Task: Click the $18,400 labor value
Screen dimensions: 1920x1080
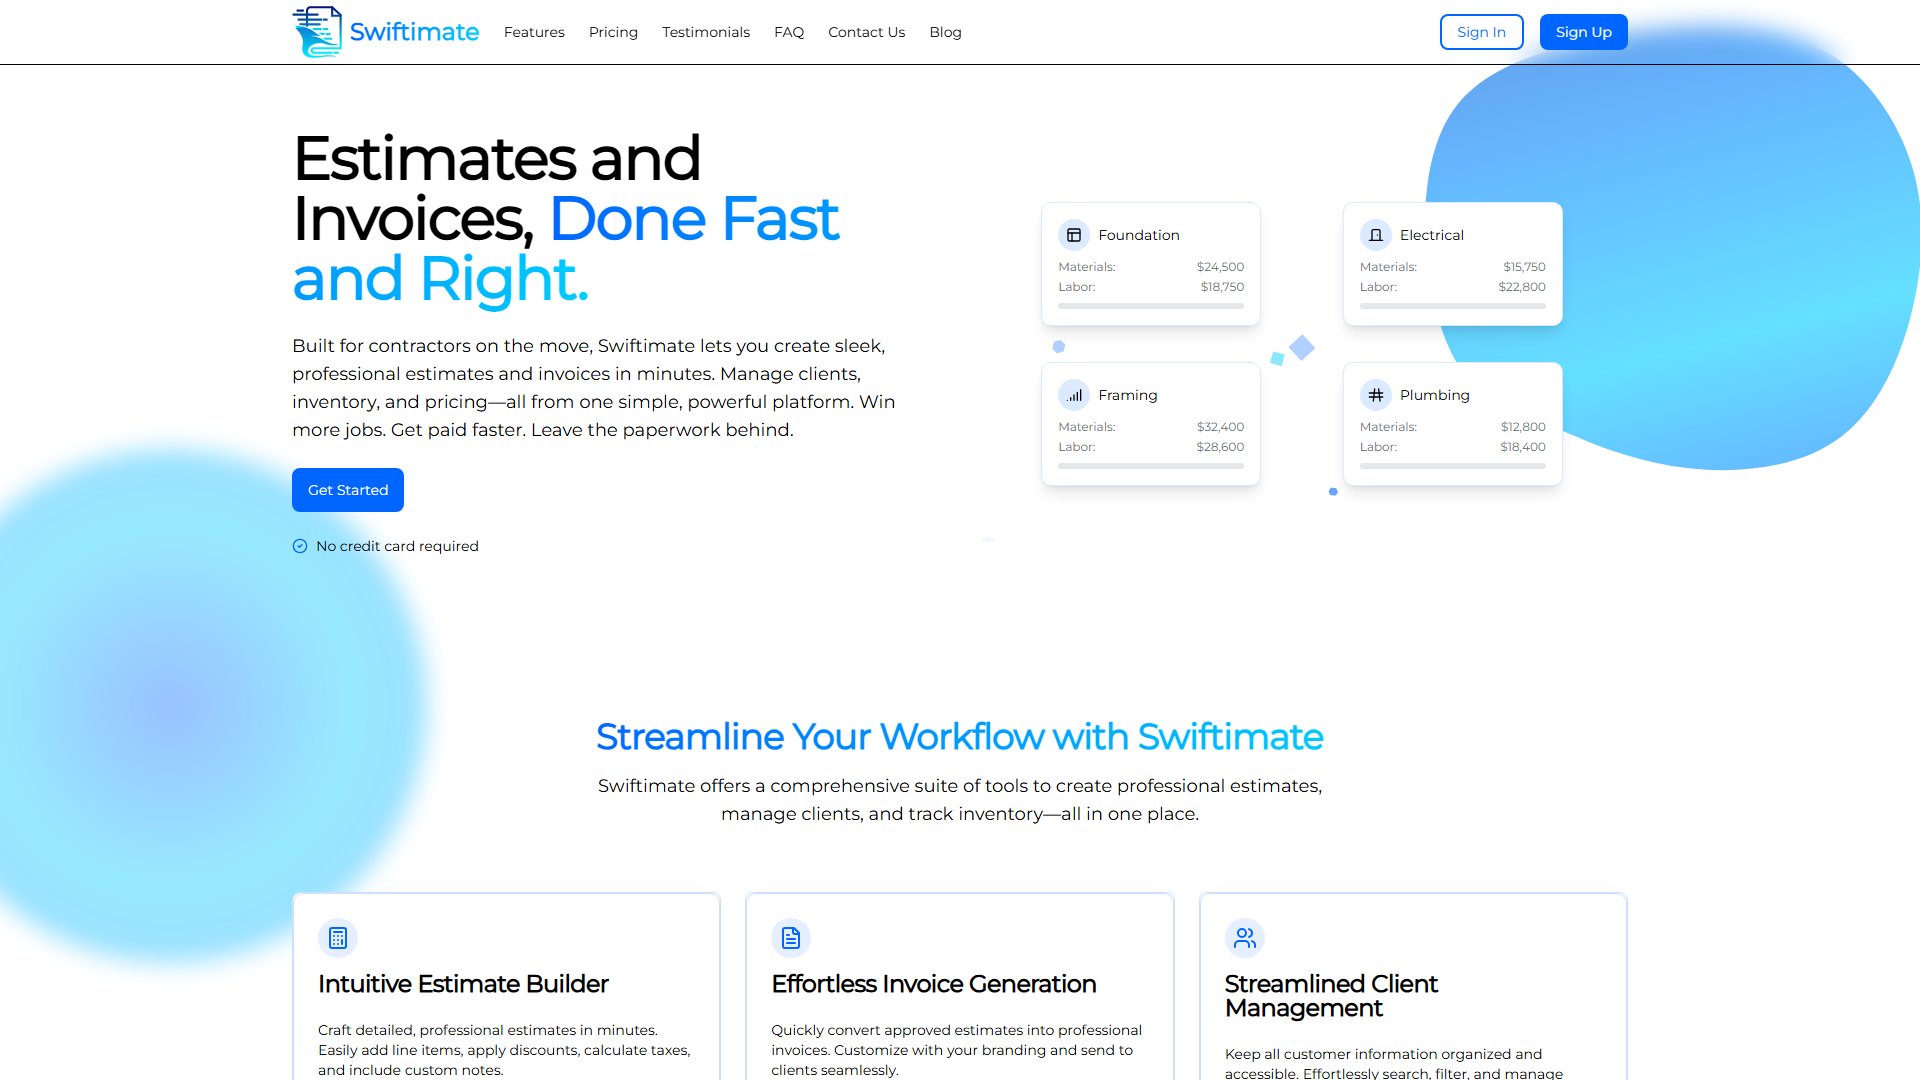Action: (1523, 447)
